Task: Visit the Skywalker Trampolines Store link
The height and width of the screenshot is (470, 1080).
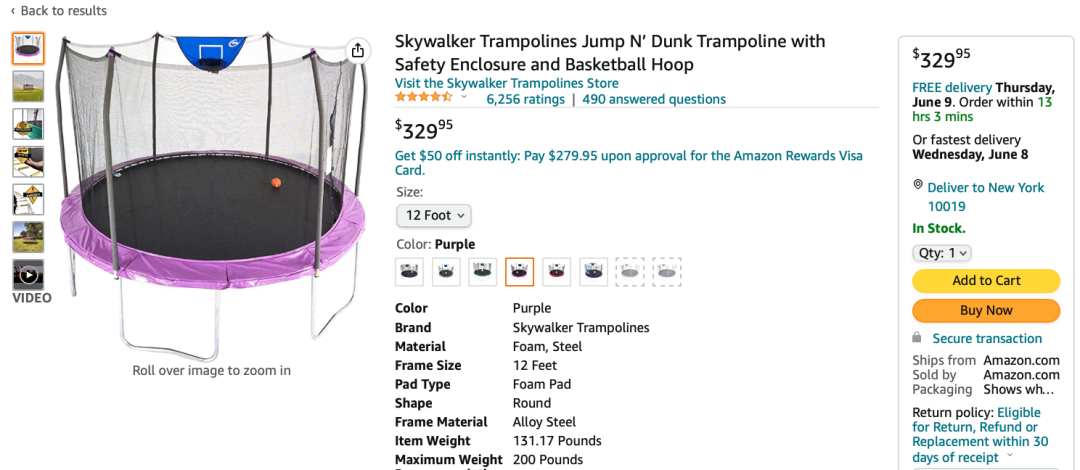Action: [506, 83]
